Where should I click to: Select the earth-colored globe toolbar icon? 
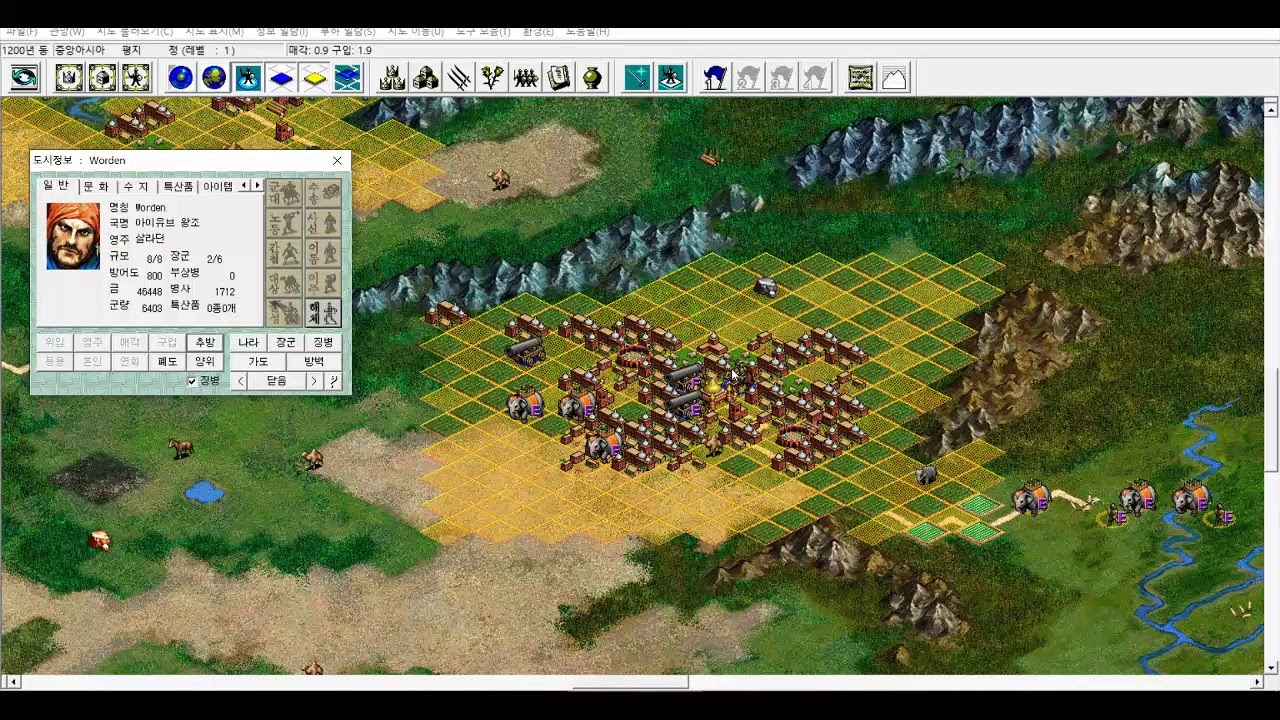click(x=214, y=77)
